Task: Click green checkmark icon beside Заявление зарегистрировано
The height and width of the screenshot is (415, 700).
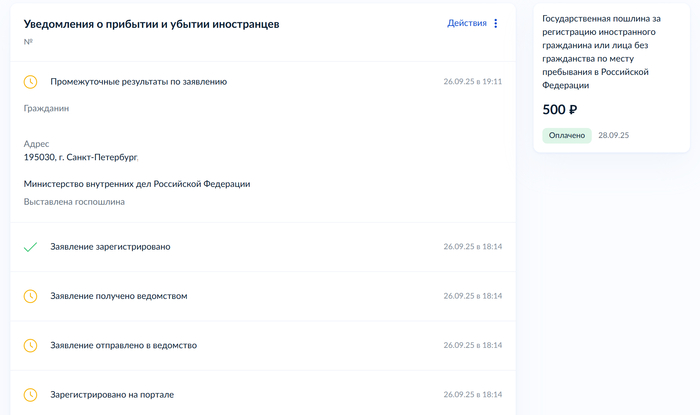Action: point(30,247)
